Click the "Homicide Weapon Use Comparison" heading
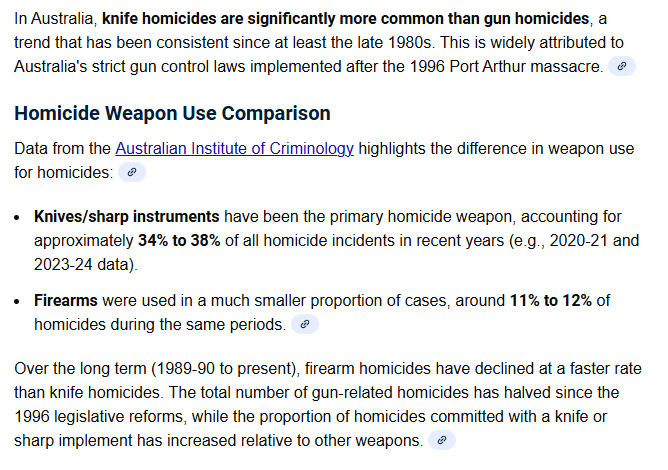 tap(172, 113)
